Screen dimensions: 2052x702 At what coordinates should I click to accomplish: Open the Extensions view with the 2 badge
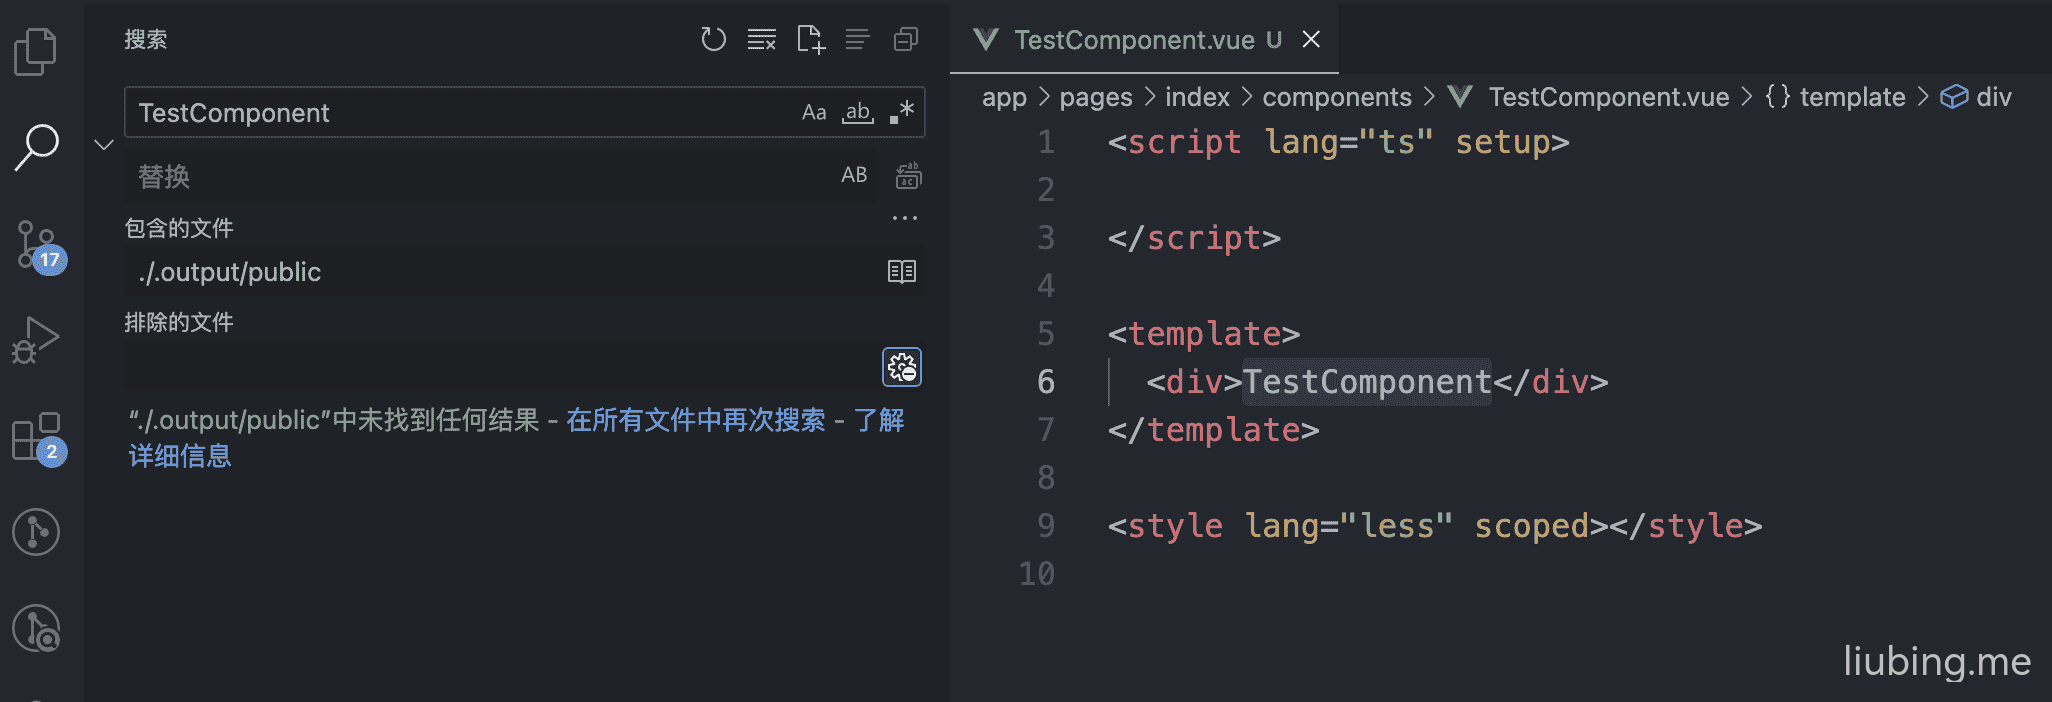click(x=39, y=438)
